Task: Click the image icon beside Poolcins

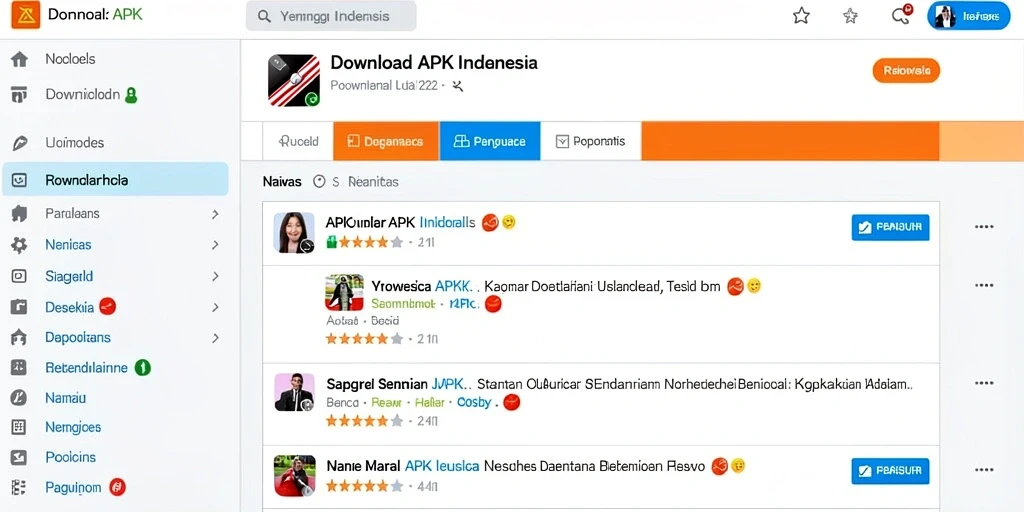Action: [20, 457]
